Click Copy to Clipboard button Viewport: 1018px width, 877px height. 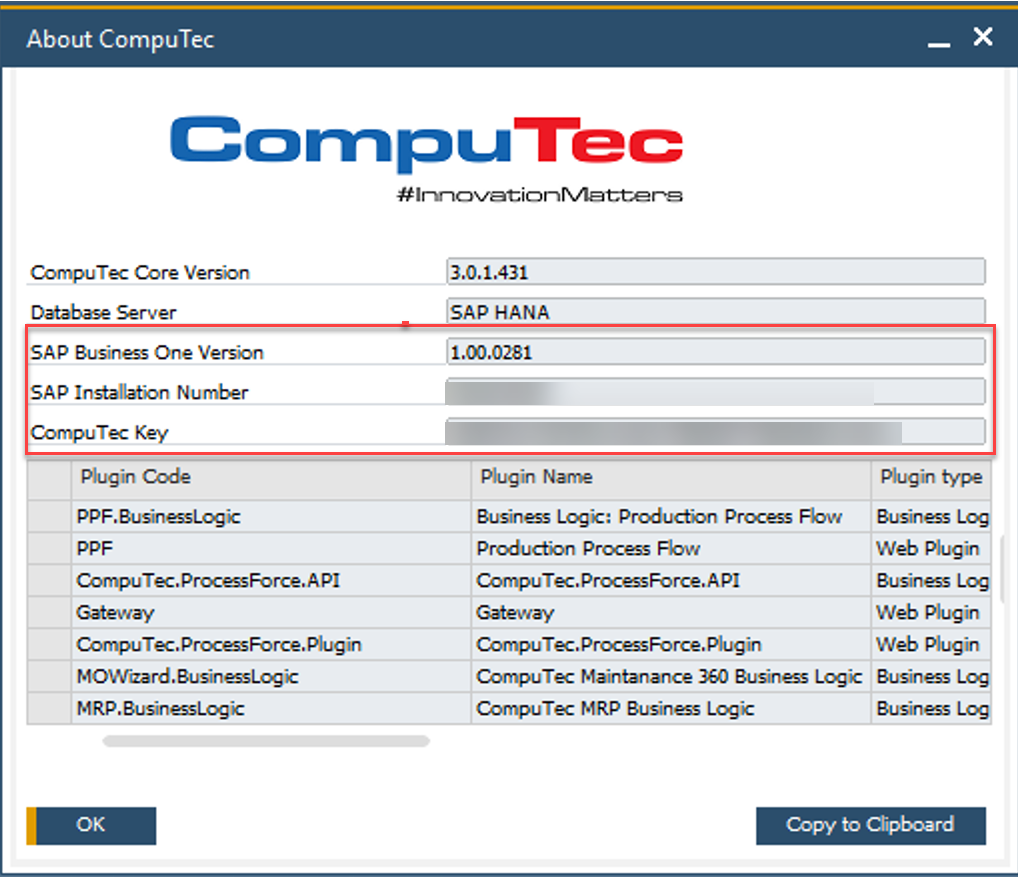[x=870, y=825]
